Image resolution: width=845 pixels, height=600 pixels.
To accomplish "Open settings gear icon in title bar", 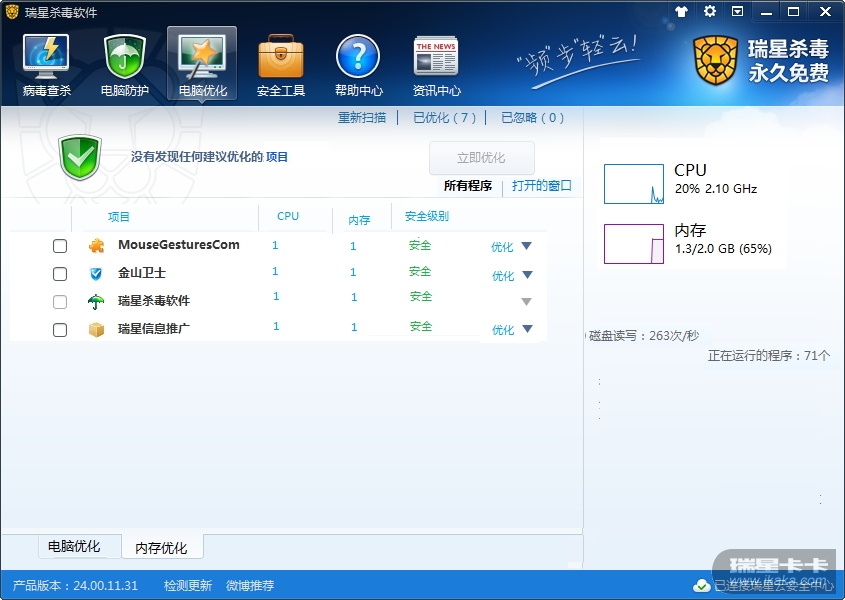I will [x=710, y=11].
